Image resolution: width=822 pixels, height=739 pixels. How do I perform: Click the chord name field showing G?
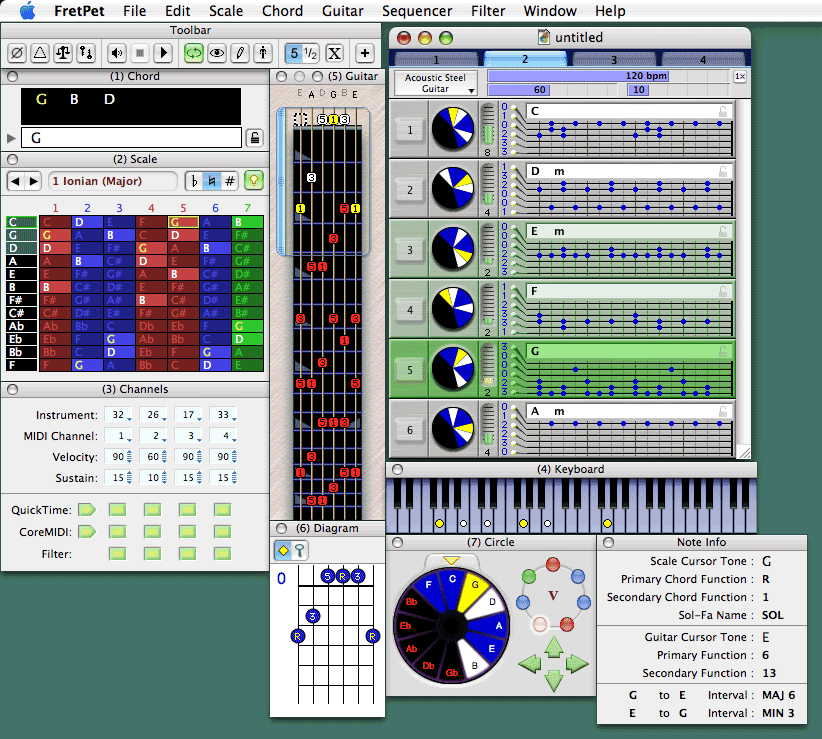click(x=131, y=138)
